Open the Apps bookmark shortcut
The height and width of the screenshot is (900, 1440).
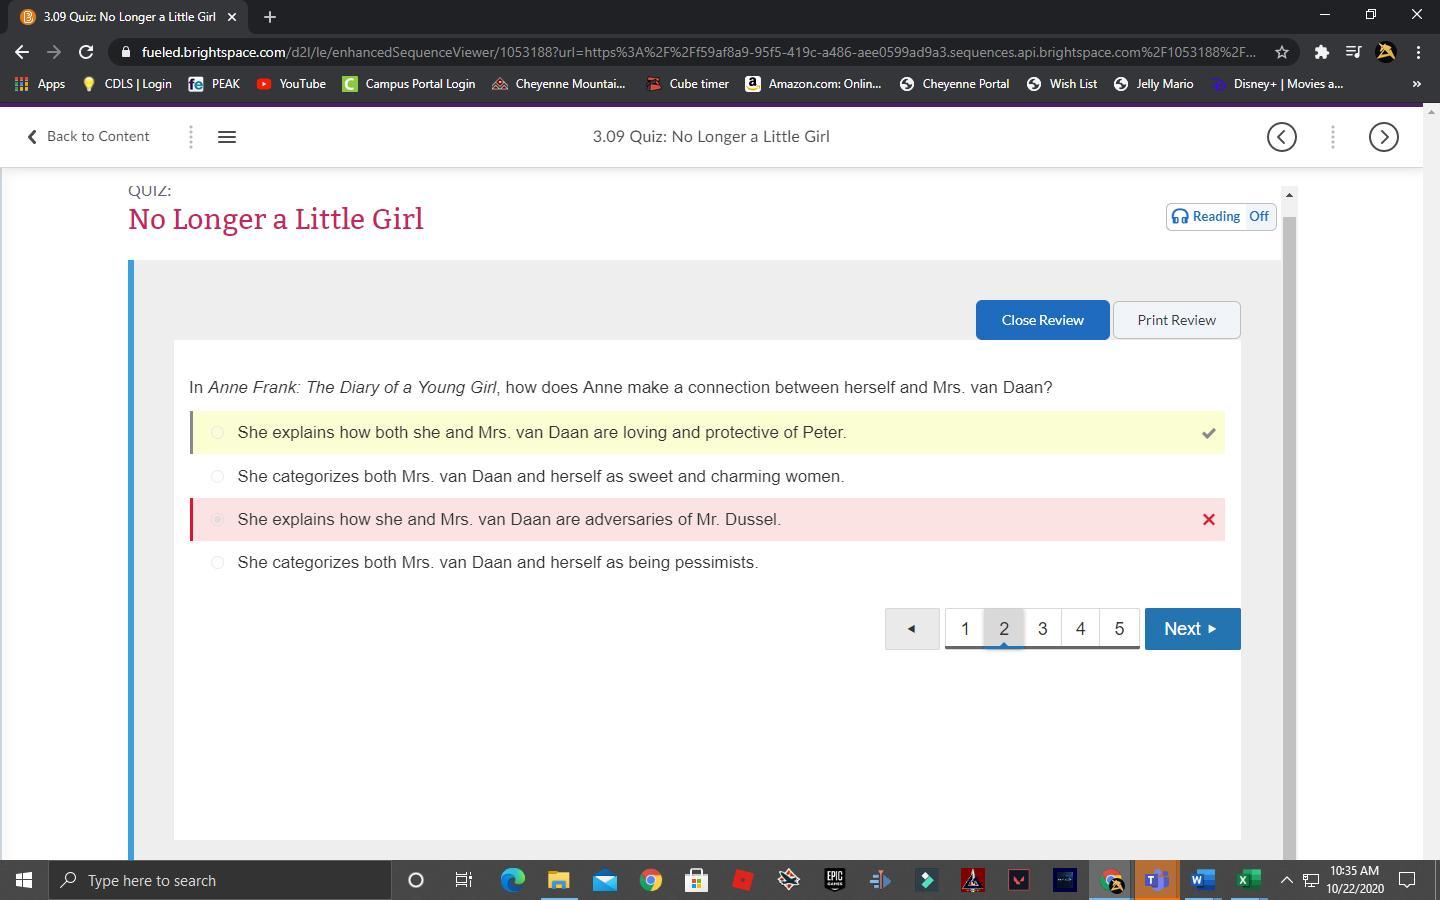(40, 84)
